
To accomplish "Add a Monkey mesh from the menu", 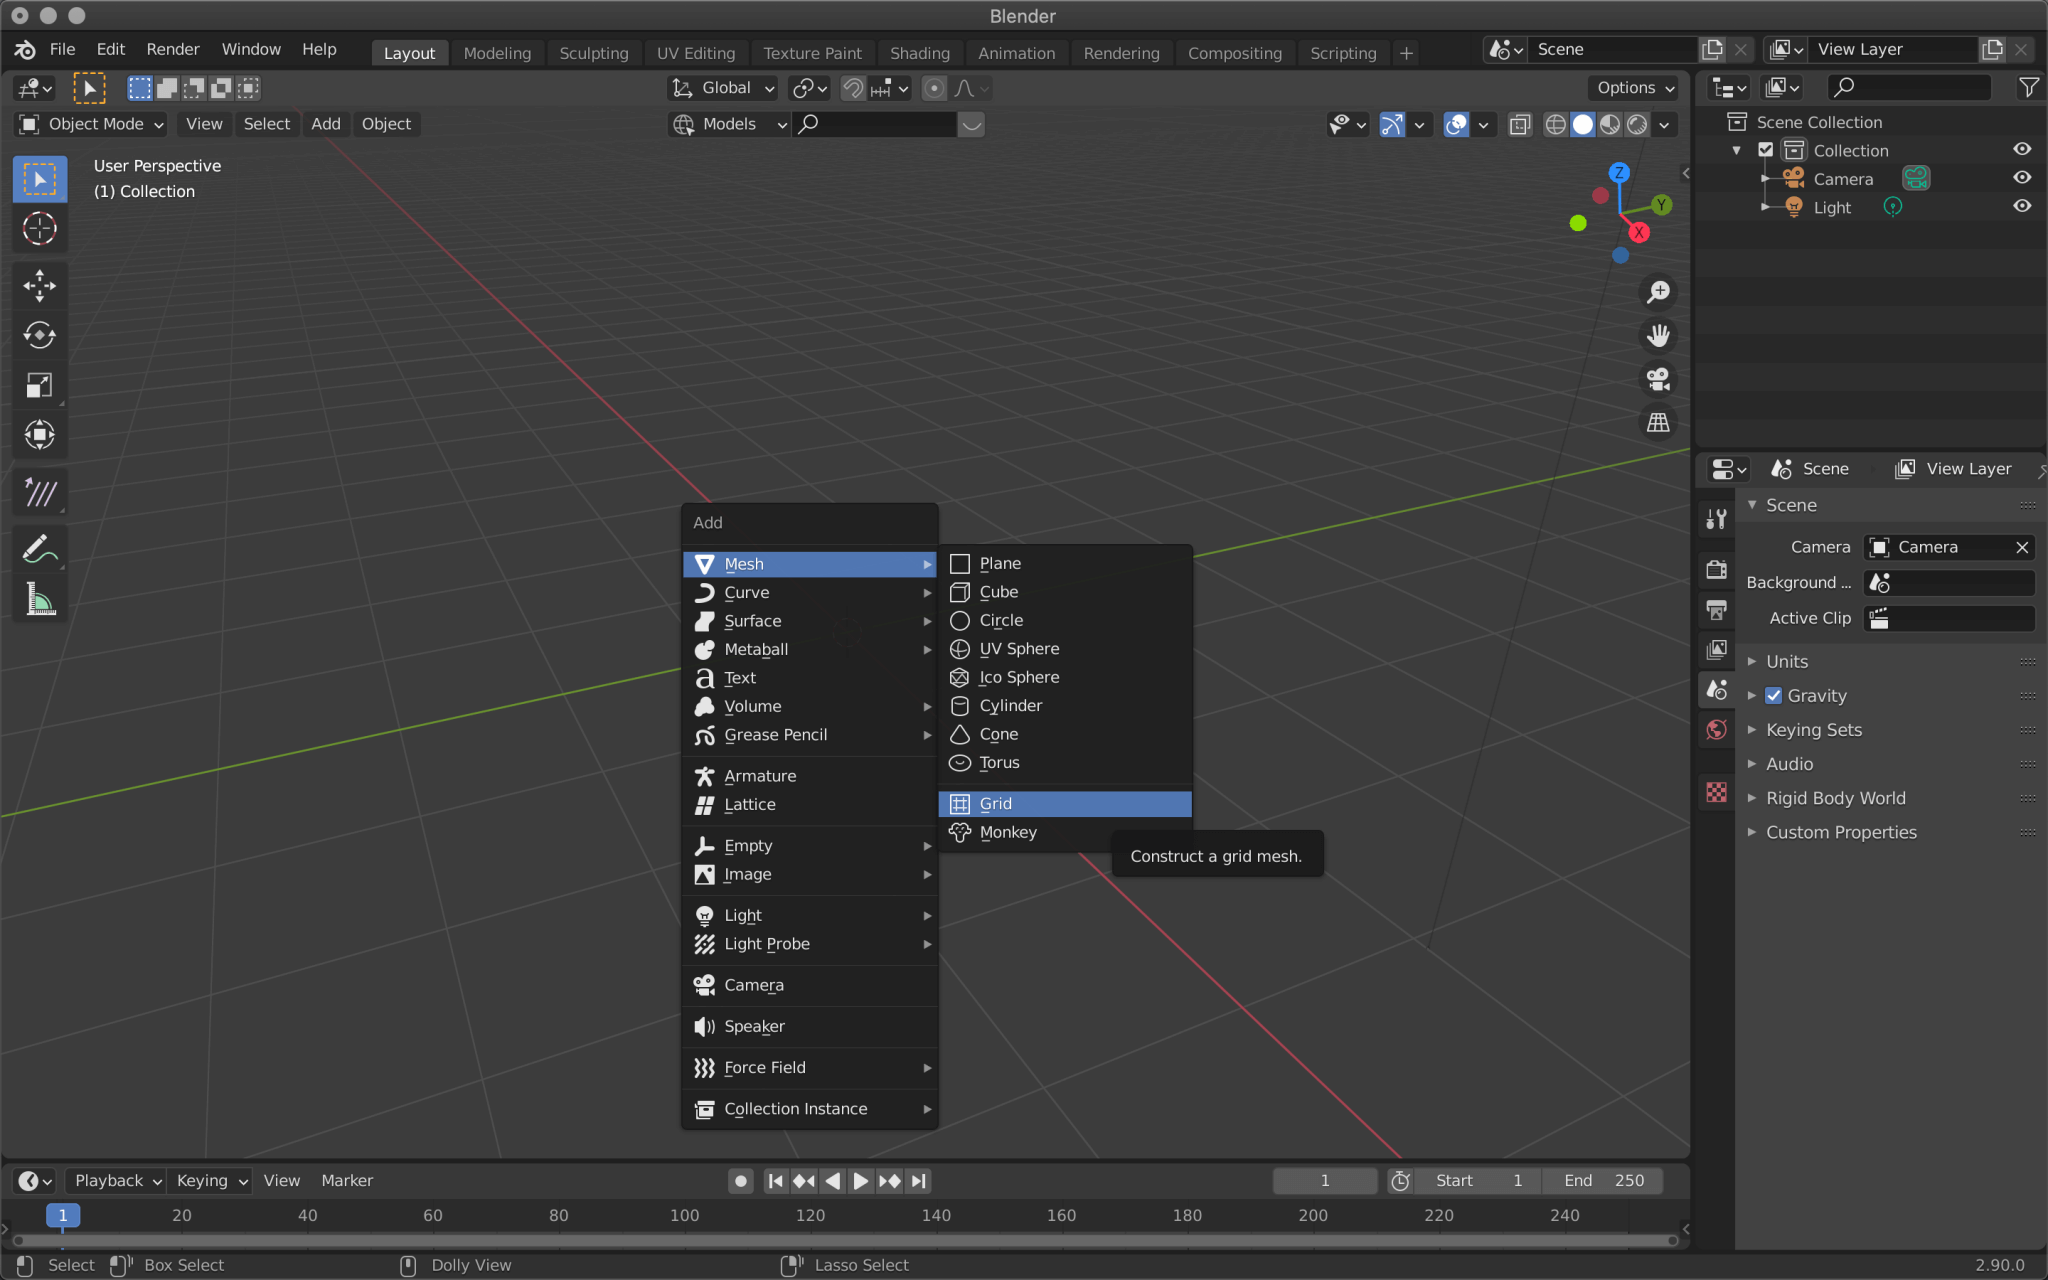I will (x=1010, y=832).
